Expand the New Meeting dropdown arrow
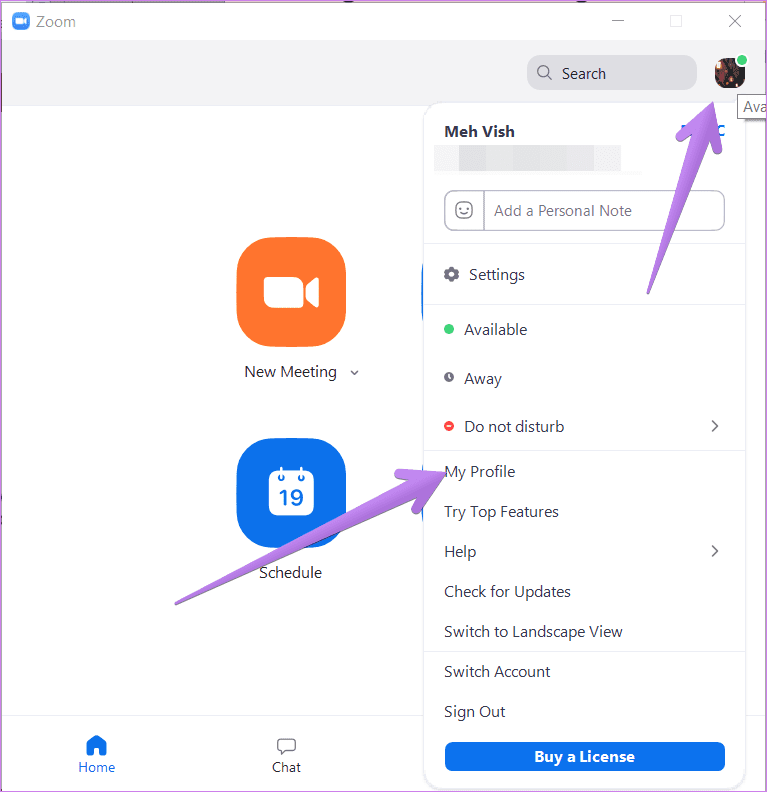Image resolution: width=767 pixels, height=792 pixels. click(354, 373)
